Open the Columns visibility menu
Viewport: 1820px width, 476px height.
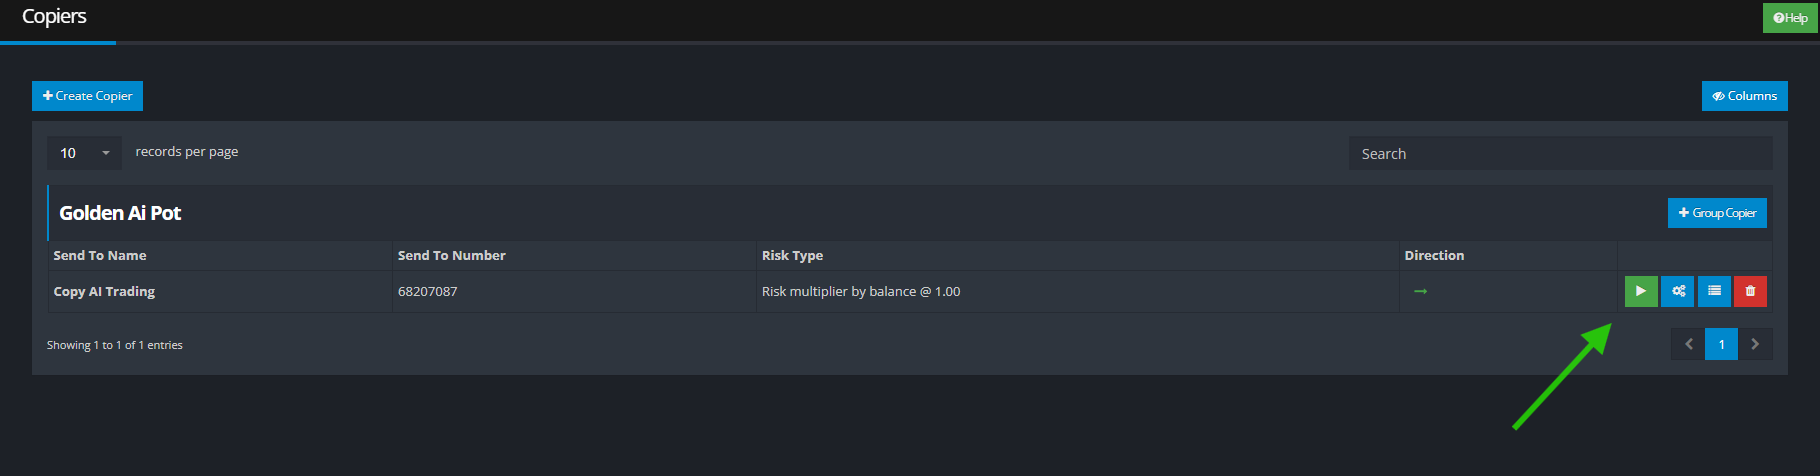1744,96
